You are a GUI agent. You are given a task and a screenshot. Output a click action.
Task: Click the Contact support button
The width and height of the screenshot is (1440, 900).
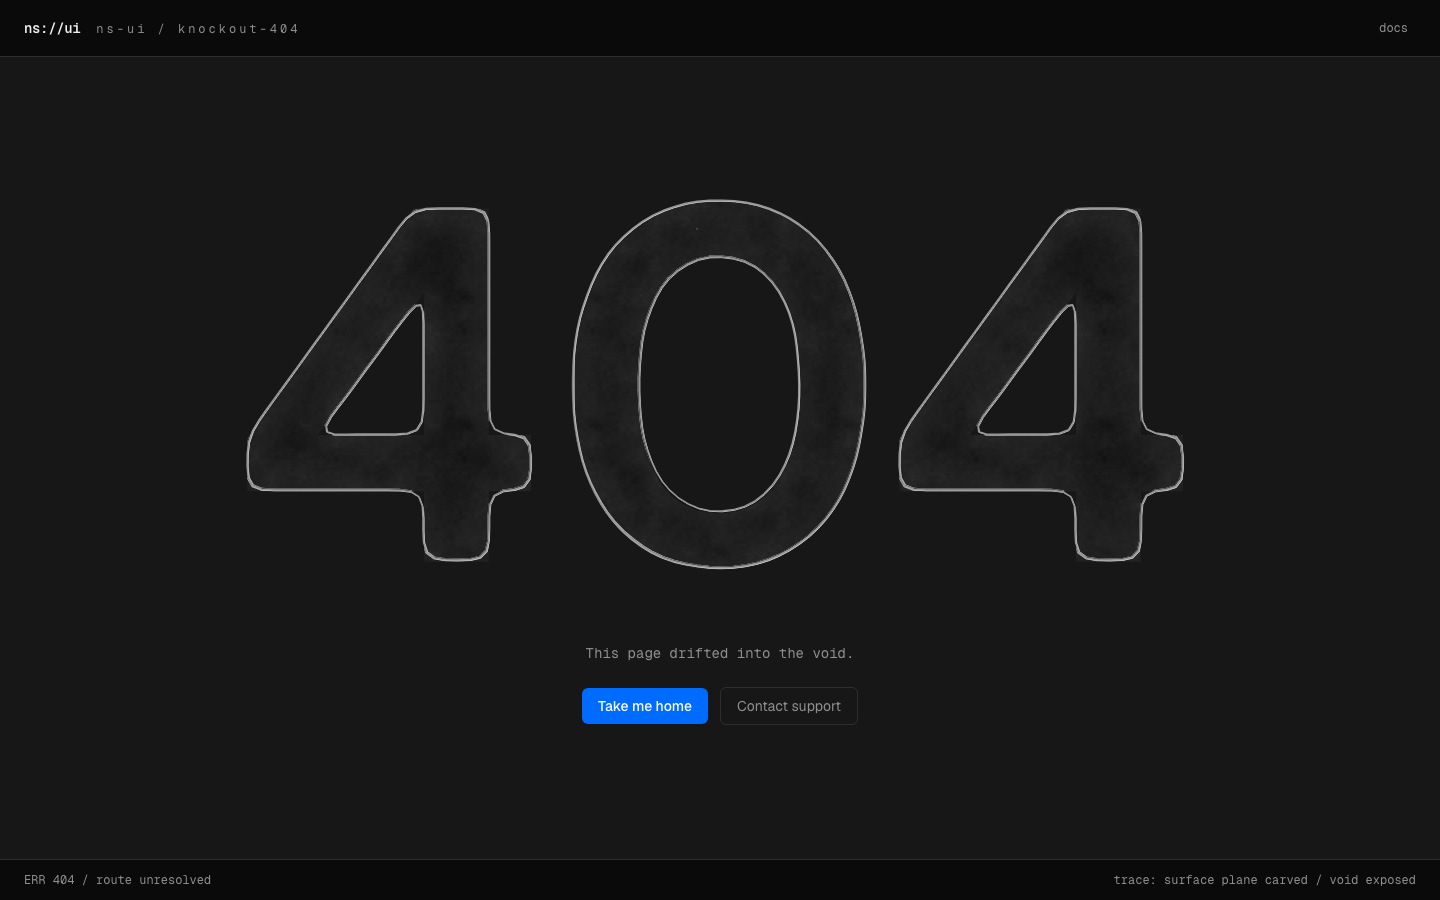(789, 706)
